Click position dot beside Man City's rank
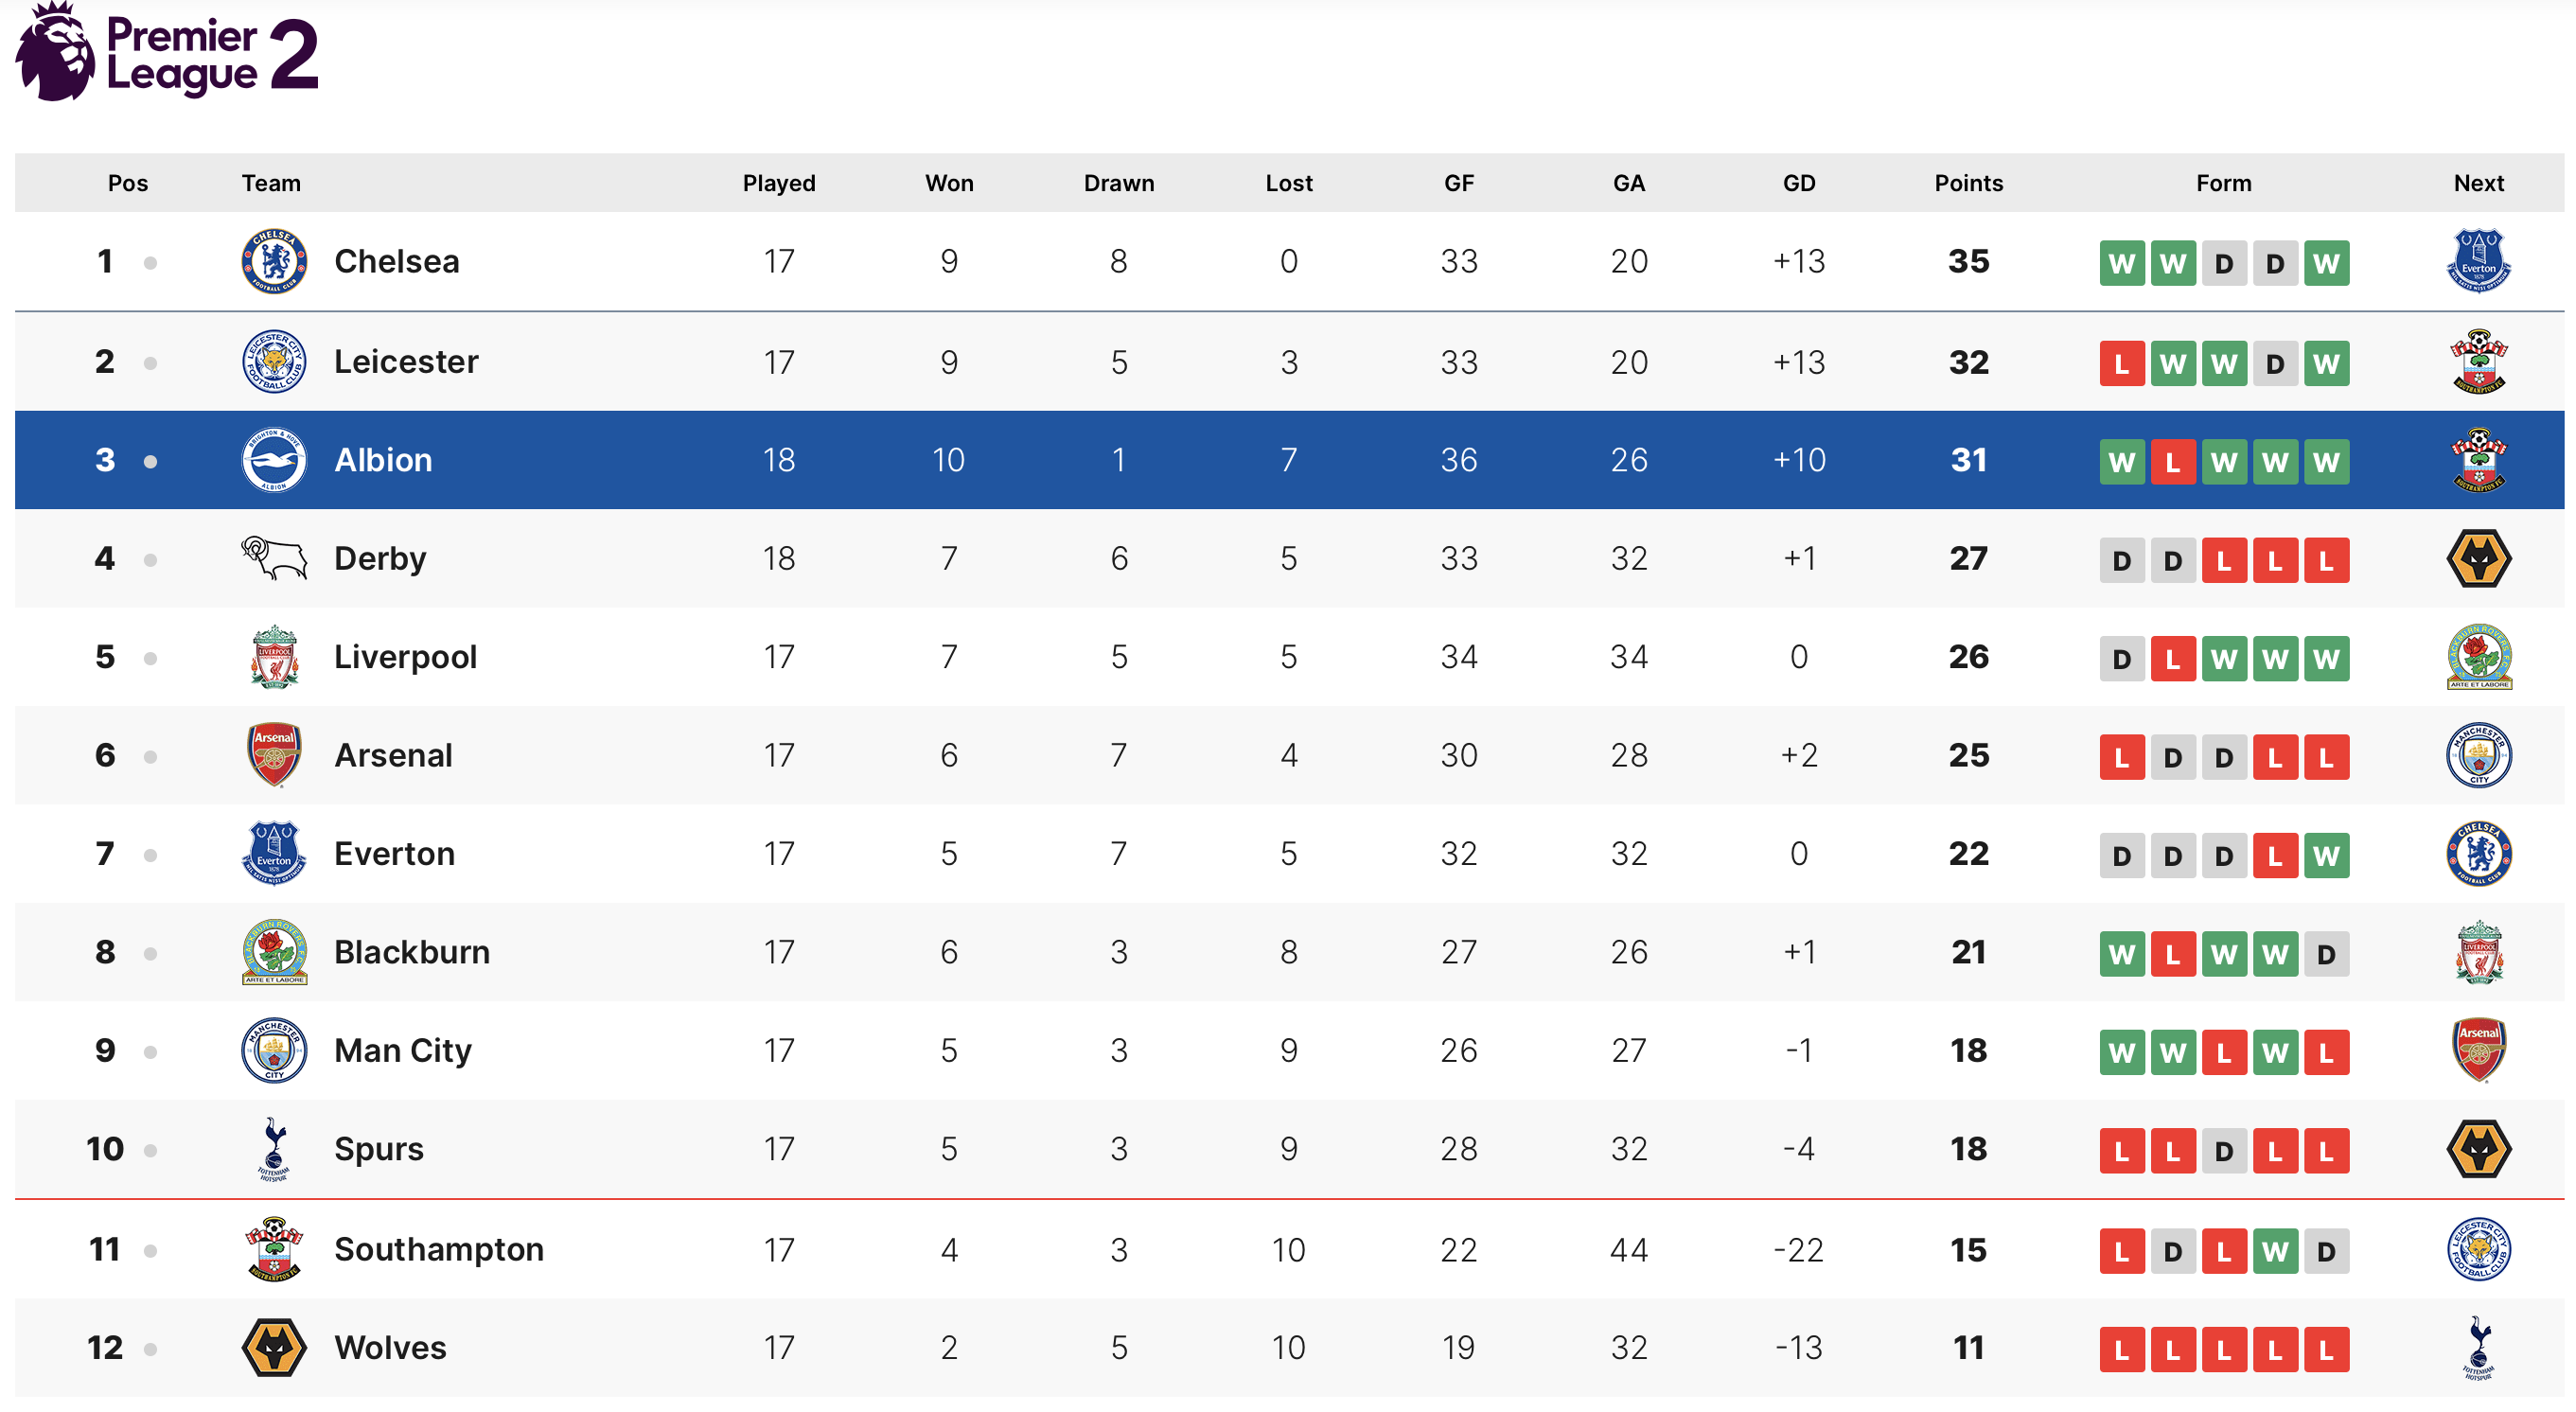The width and height of the screenshot is (2576, 1412). 150,1052
